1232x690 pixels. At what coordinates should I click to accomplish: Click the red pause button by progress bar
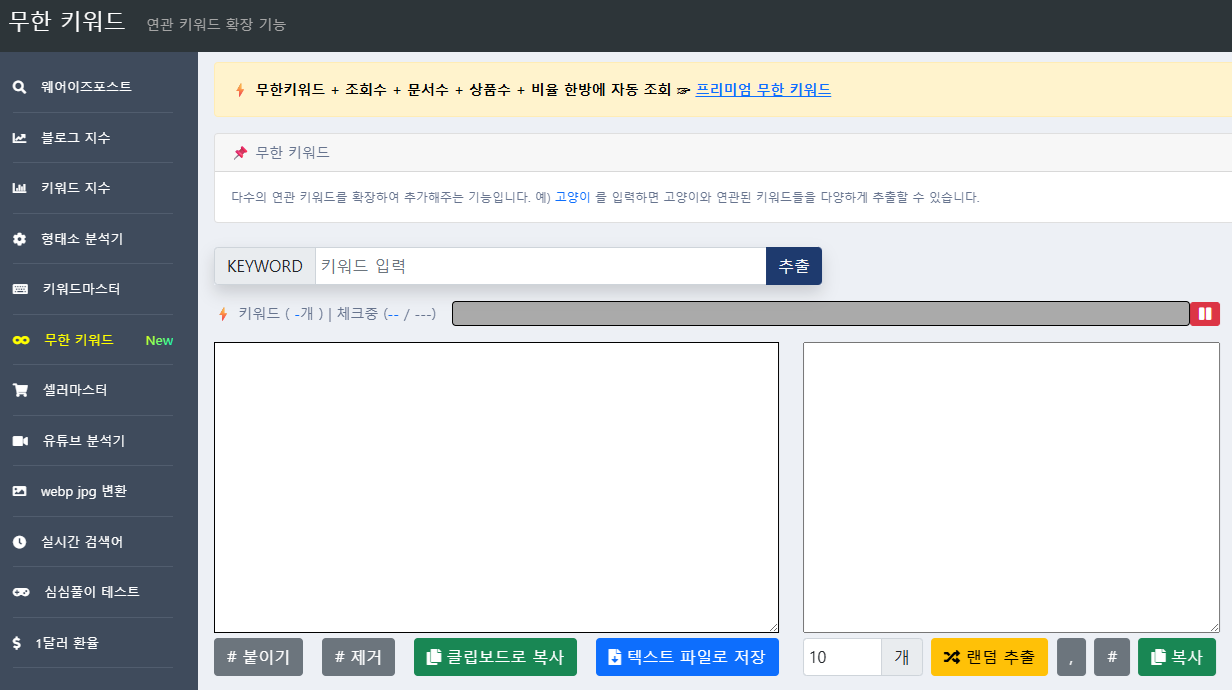[x=1205, y=314]
